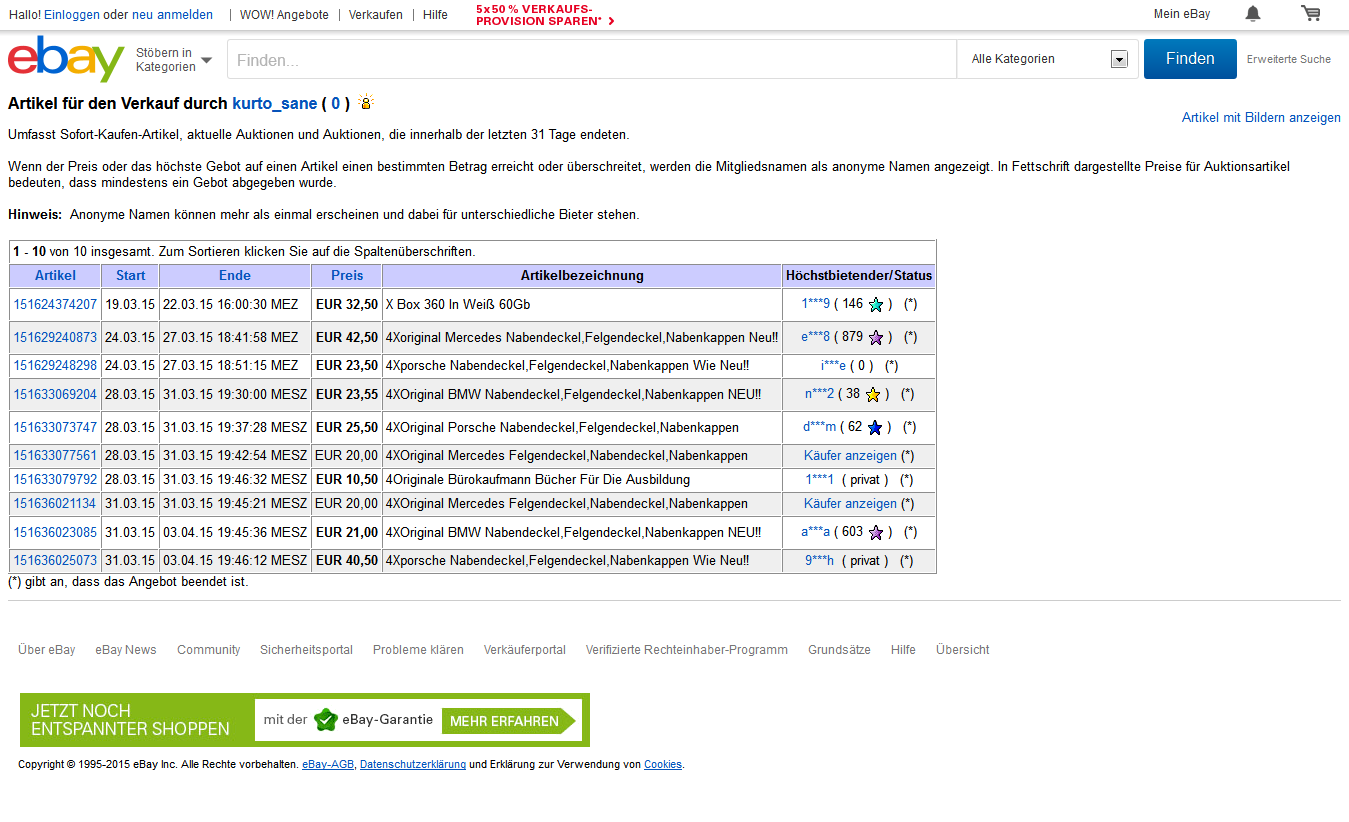Click the MEHR ERFAHREN button
The width and height of the screenshot is (1349, 822).
click(x=509, y=721)
